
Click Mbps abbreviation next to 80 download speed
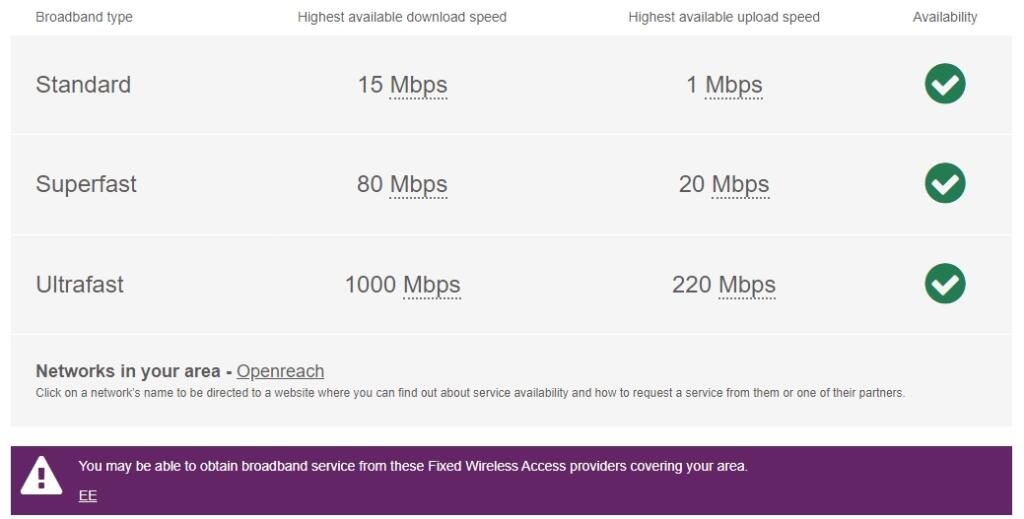(x=418, y=185)
